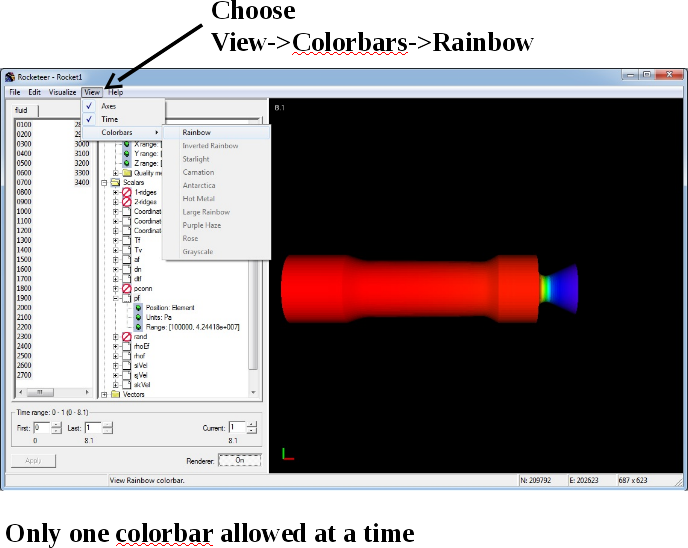
Task: Click the Quality folder icon
Action: pyautogui.click(x=127, y=173)
